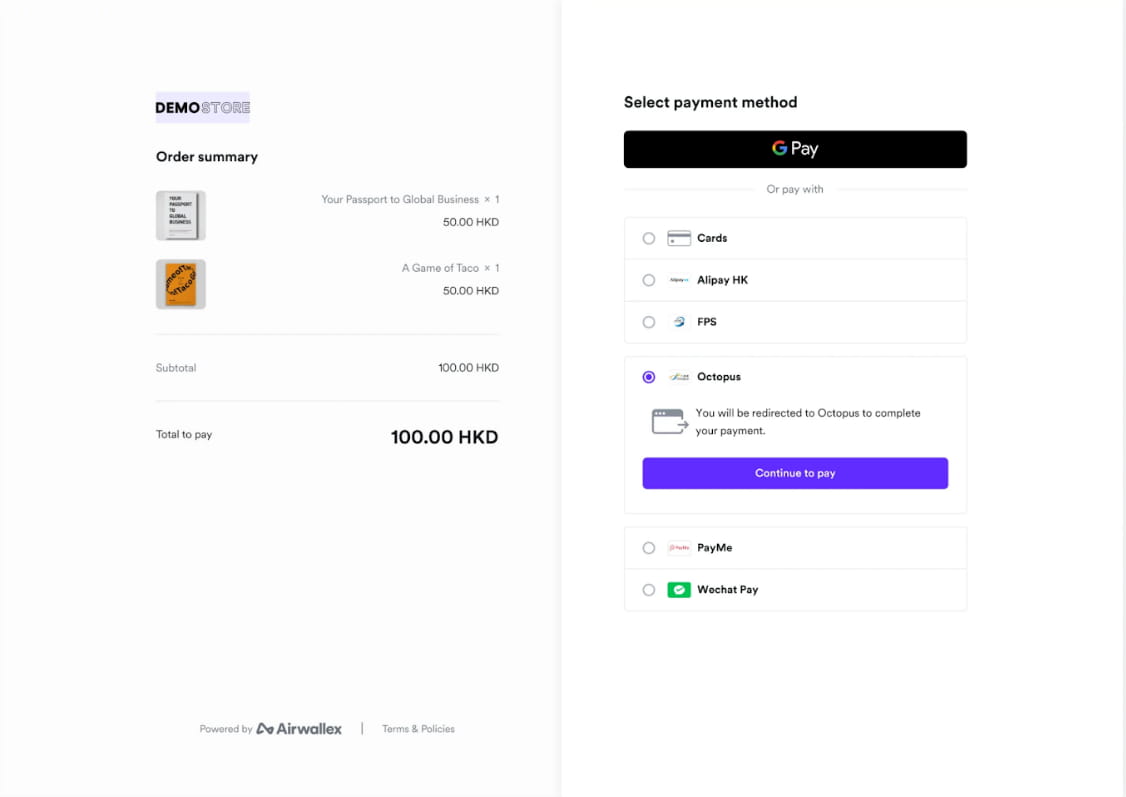Click the selected Octopus payment option row
1126x797 pixels.
coord(795,377)
